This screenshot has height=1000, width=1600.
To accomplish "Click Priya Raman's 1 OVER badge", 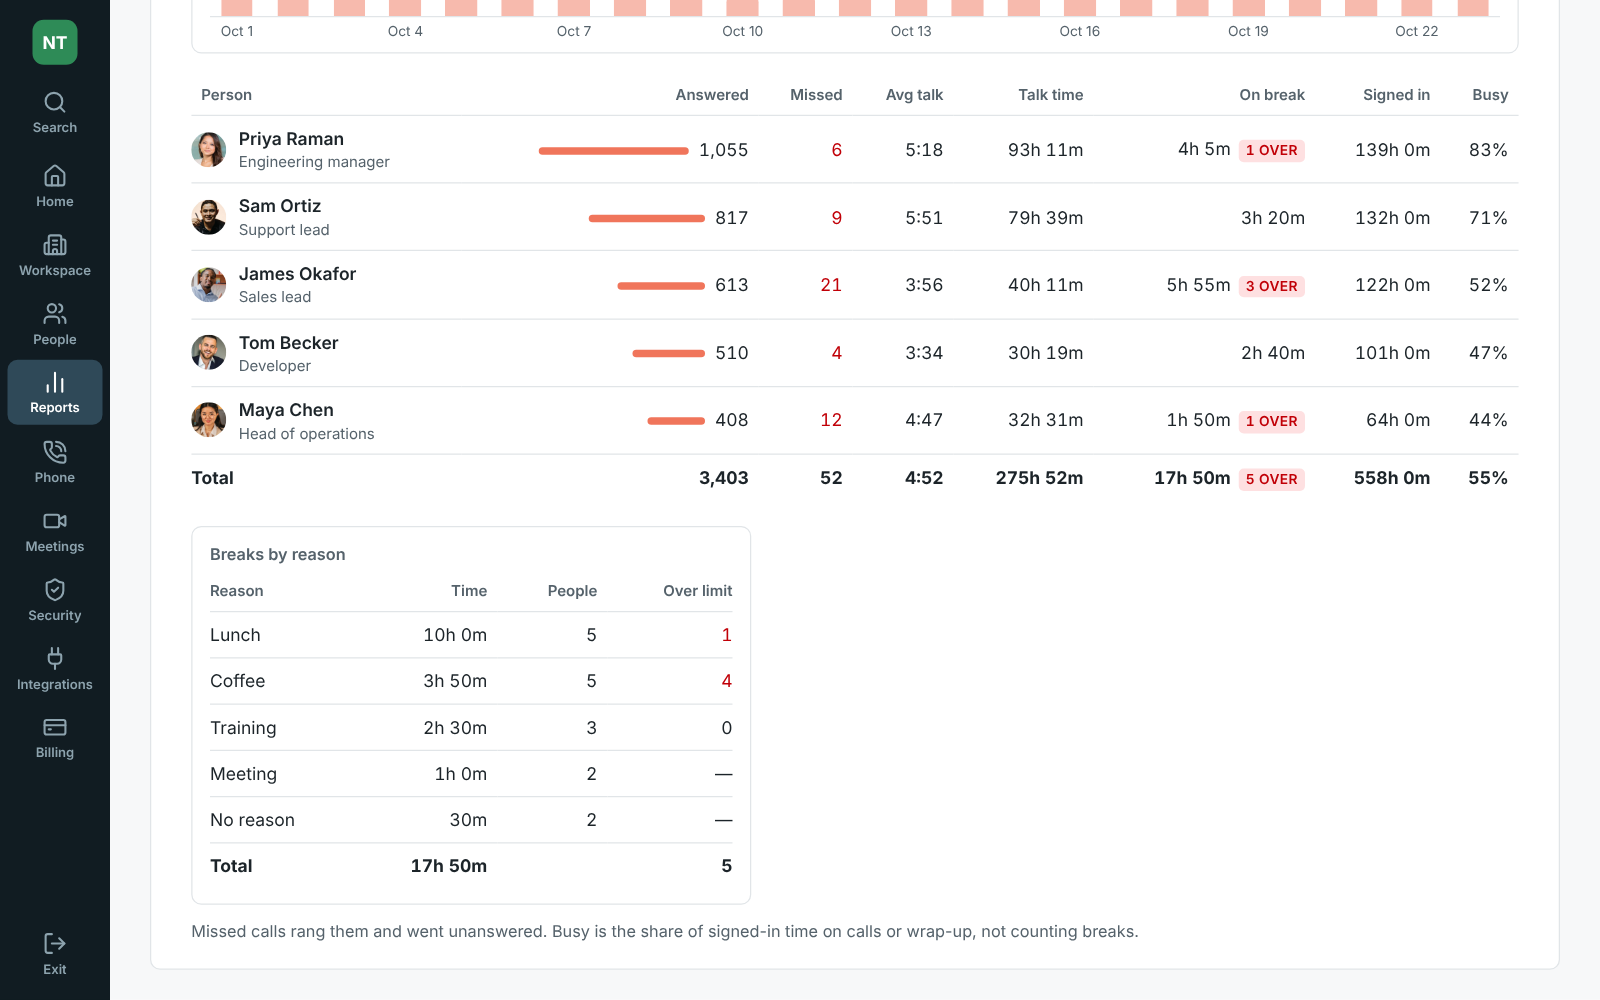I will tap(1272, 150).
